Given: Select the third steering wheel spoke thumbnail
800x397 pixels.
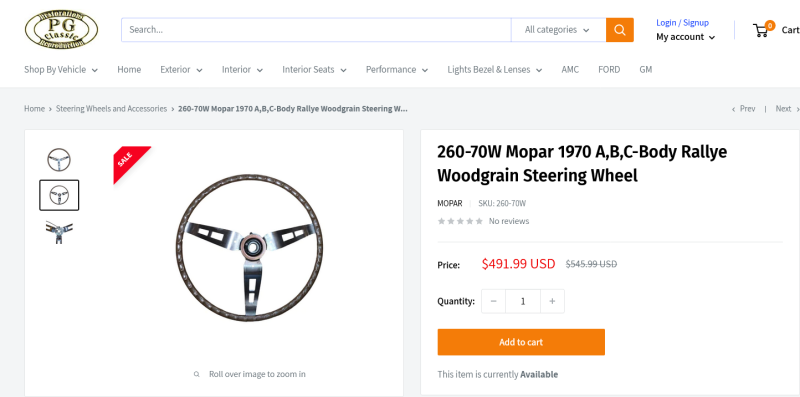Looking at the screenshot, I should [59, 232].
